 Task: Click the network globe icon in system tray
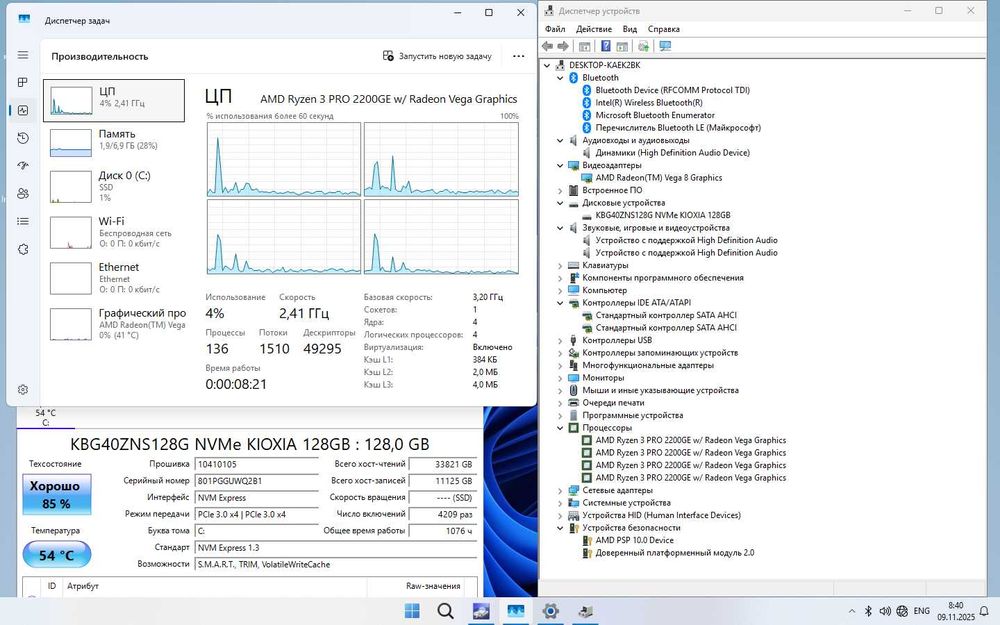[902, 611]
